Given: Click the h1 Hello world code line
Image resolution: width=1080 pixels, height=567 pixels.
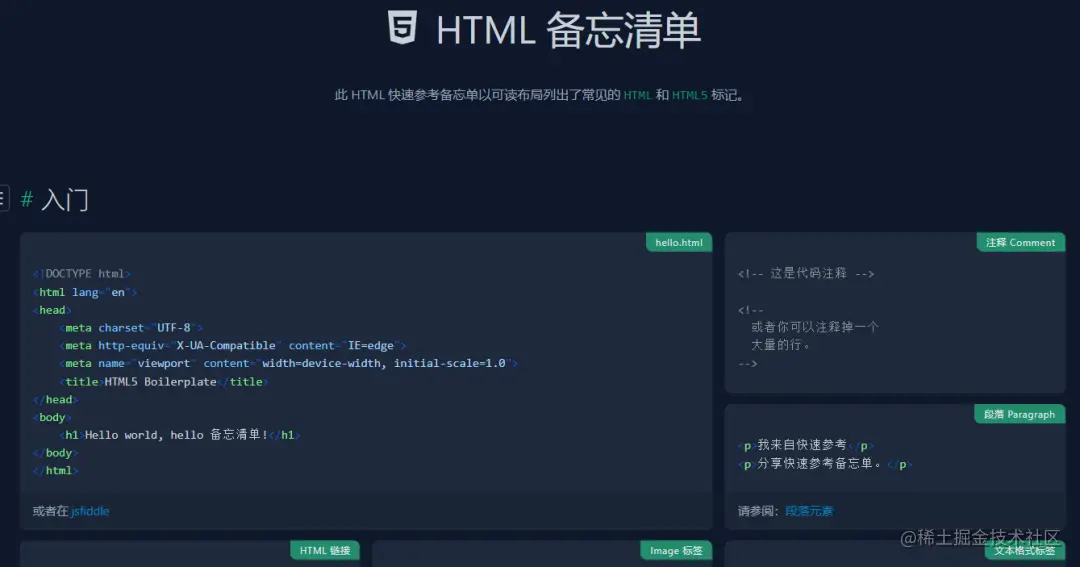Looking at the screenshot, I should [180, 435].
